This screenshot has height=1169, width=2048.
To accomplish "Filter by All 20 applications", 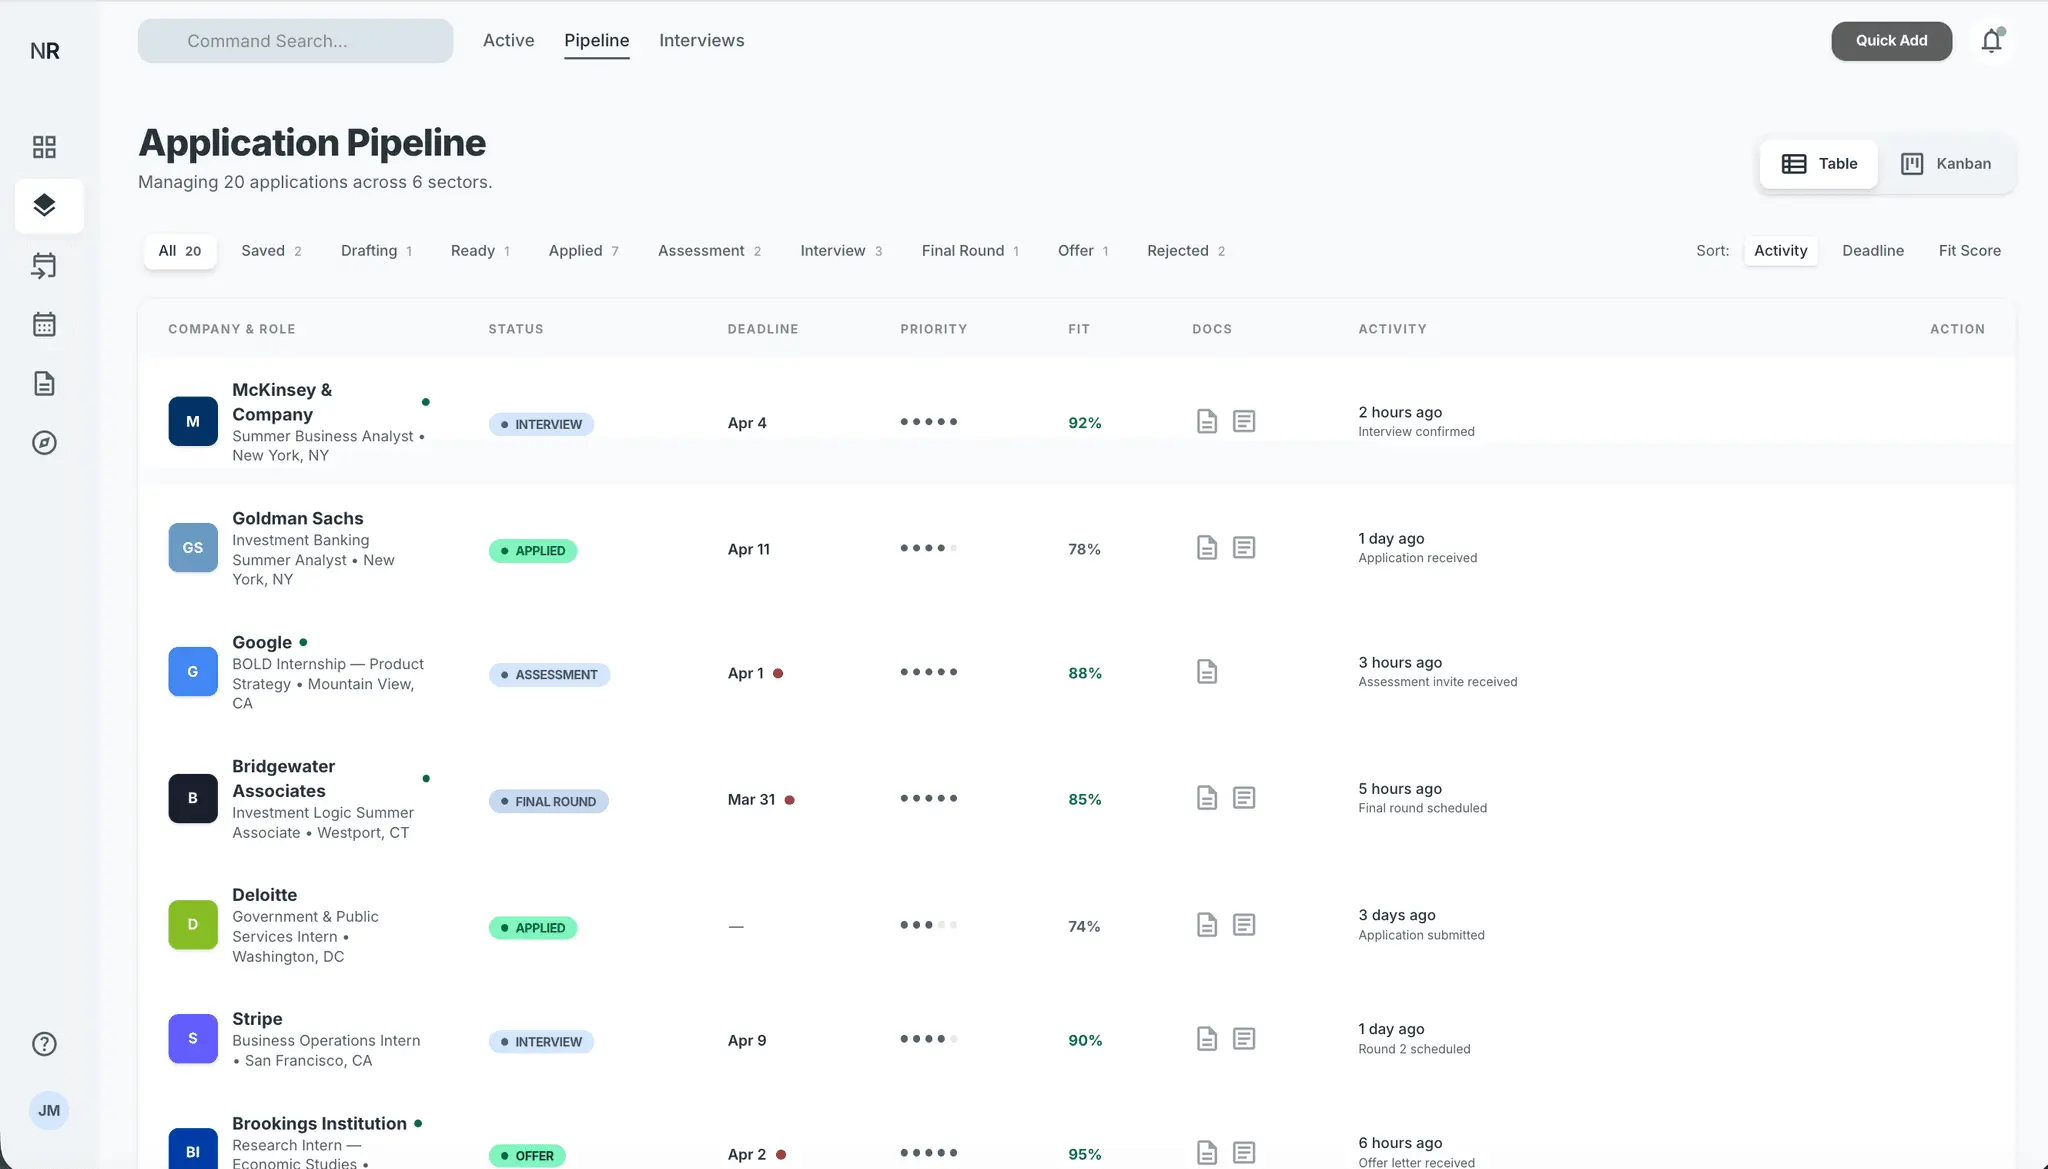I will pos(180,251).
